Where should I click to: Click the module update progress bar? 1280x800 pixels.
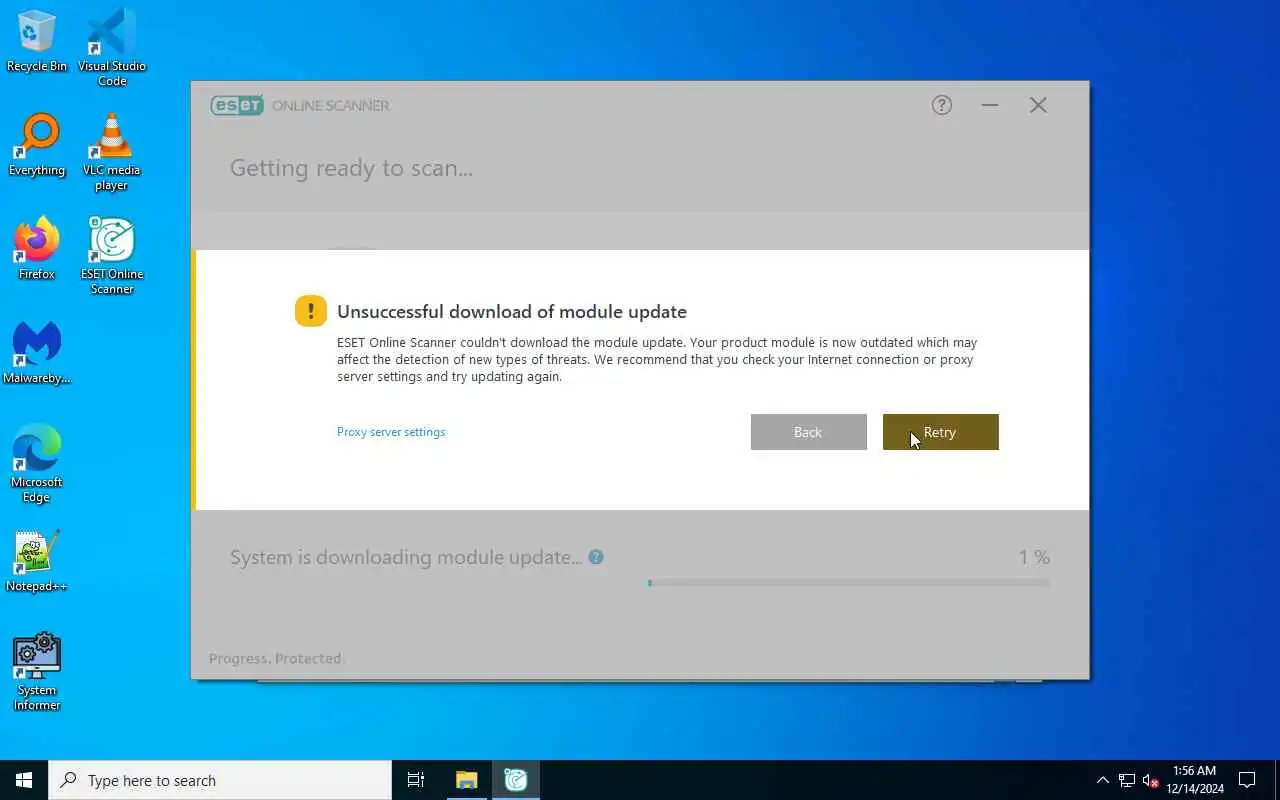click(x=849, y=583)
